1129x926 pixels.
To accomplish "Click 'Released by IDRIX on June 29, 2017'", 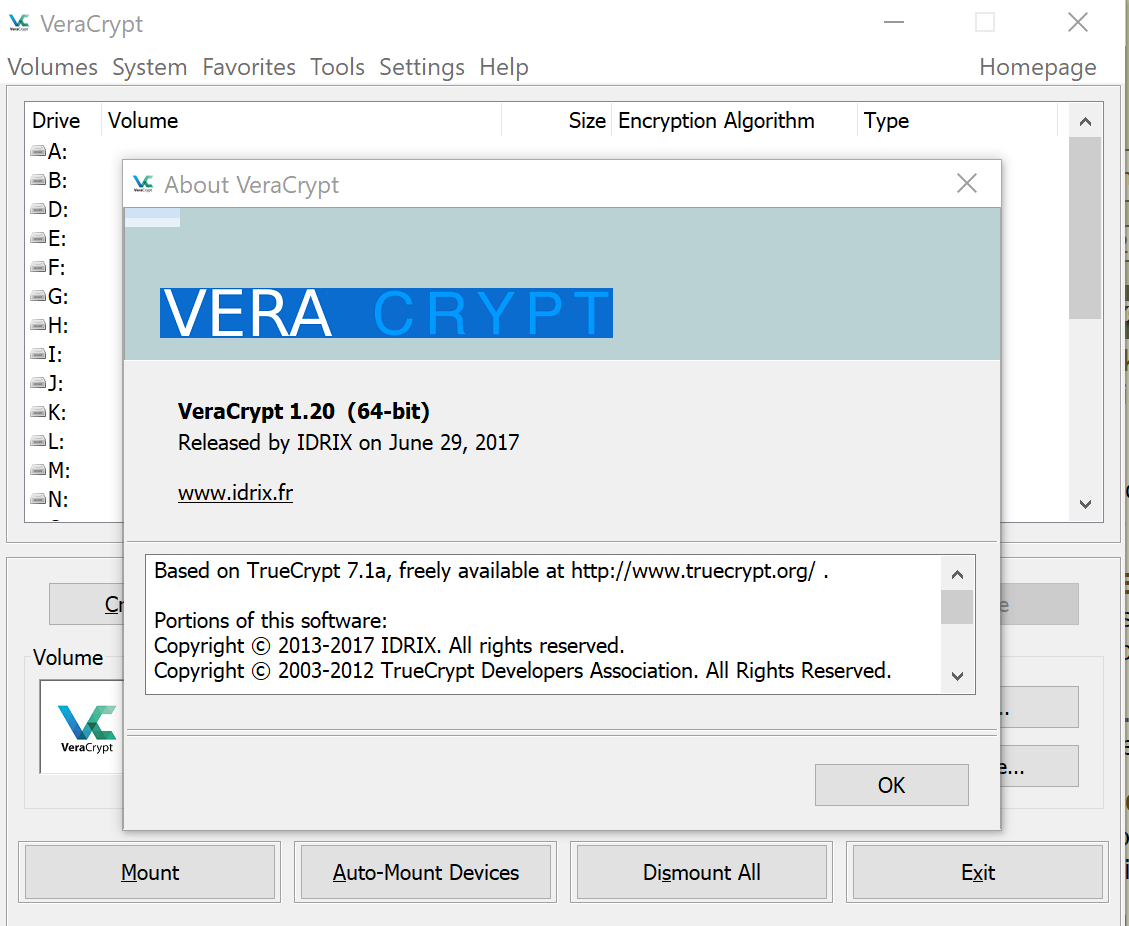I will pos(348,442).
